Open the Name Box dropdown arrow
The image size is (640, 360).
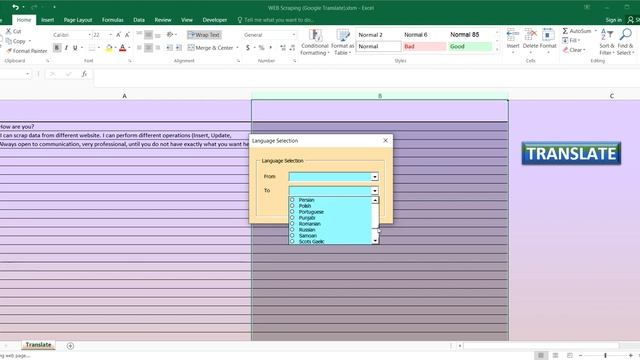tap(27, 74)
